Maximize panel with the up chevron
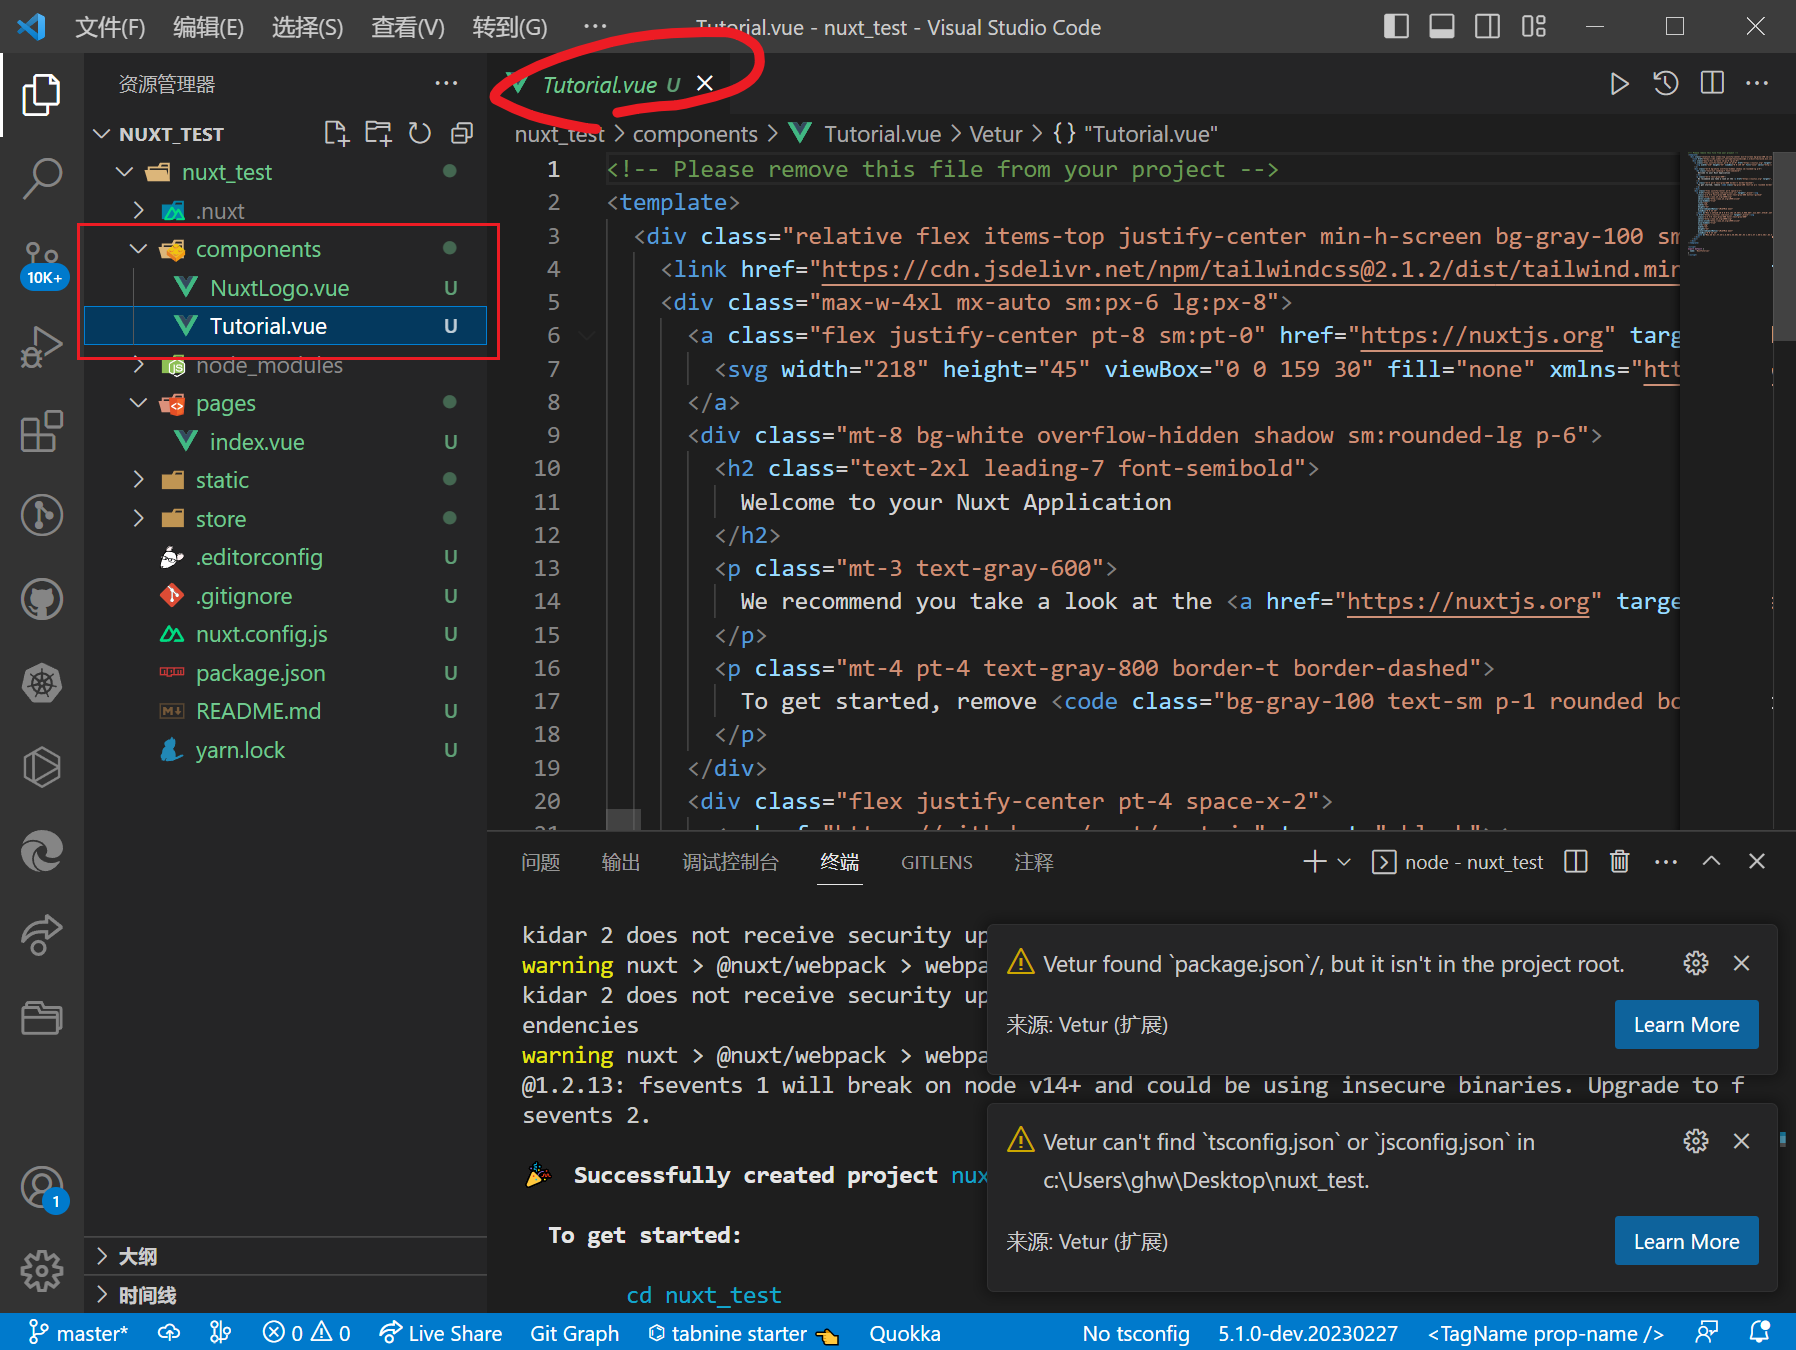Viewport: 1796px width, 1350px height. (x=1712, y=861)
